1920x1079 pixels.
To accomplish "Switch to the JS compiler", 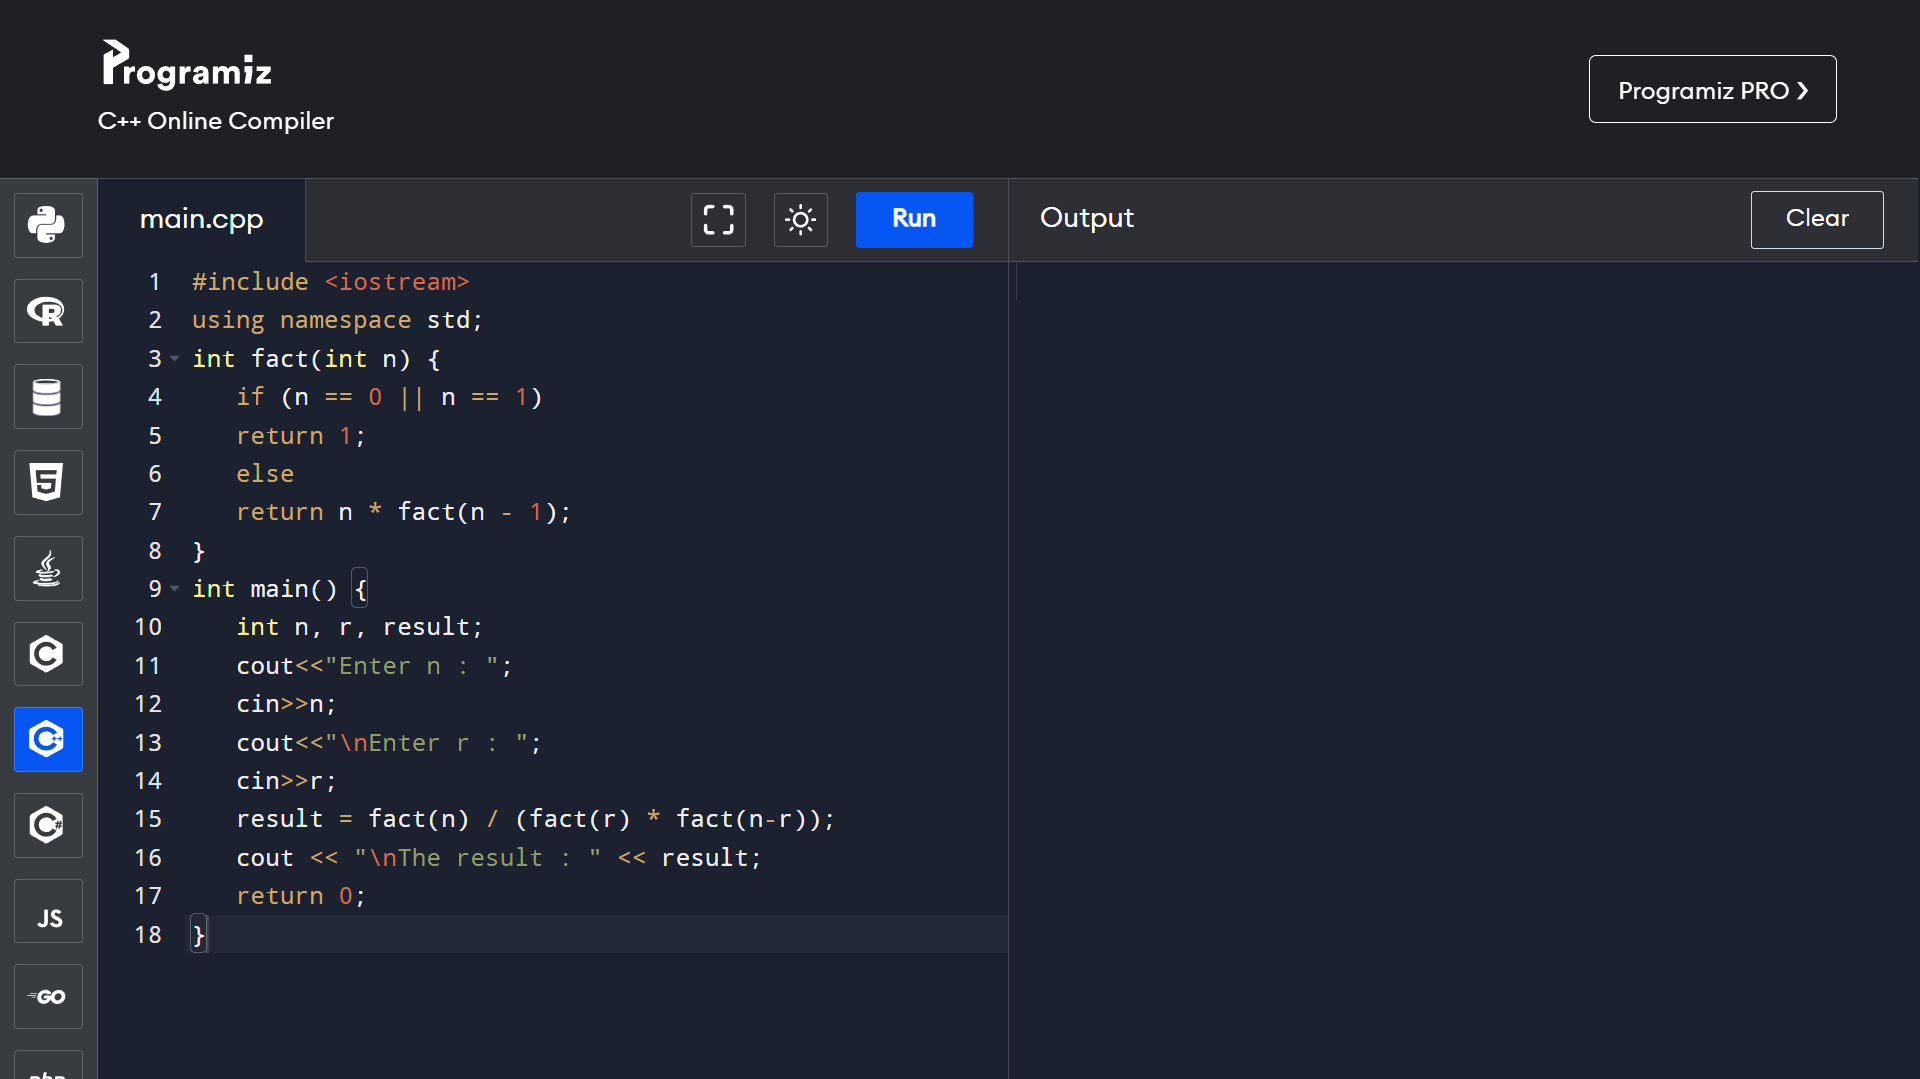I will (x=48, y=911).
